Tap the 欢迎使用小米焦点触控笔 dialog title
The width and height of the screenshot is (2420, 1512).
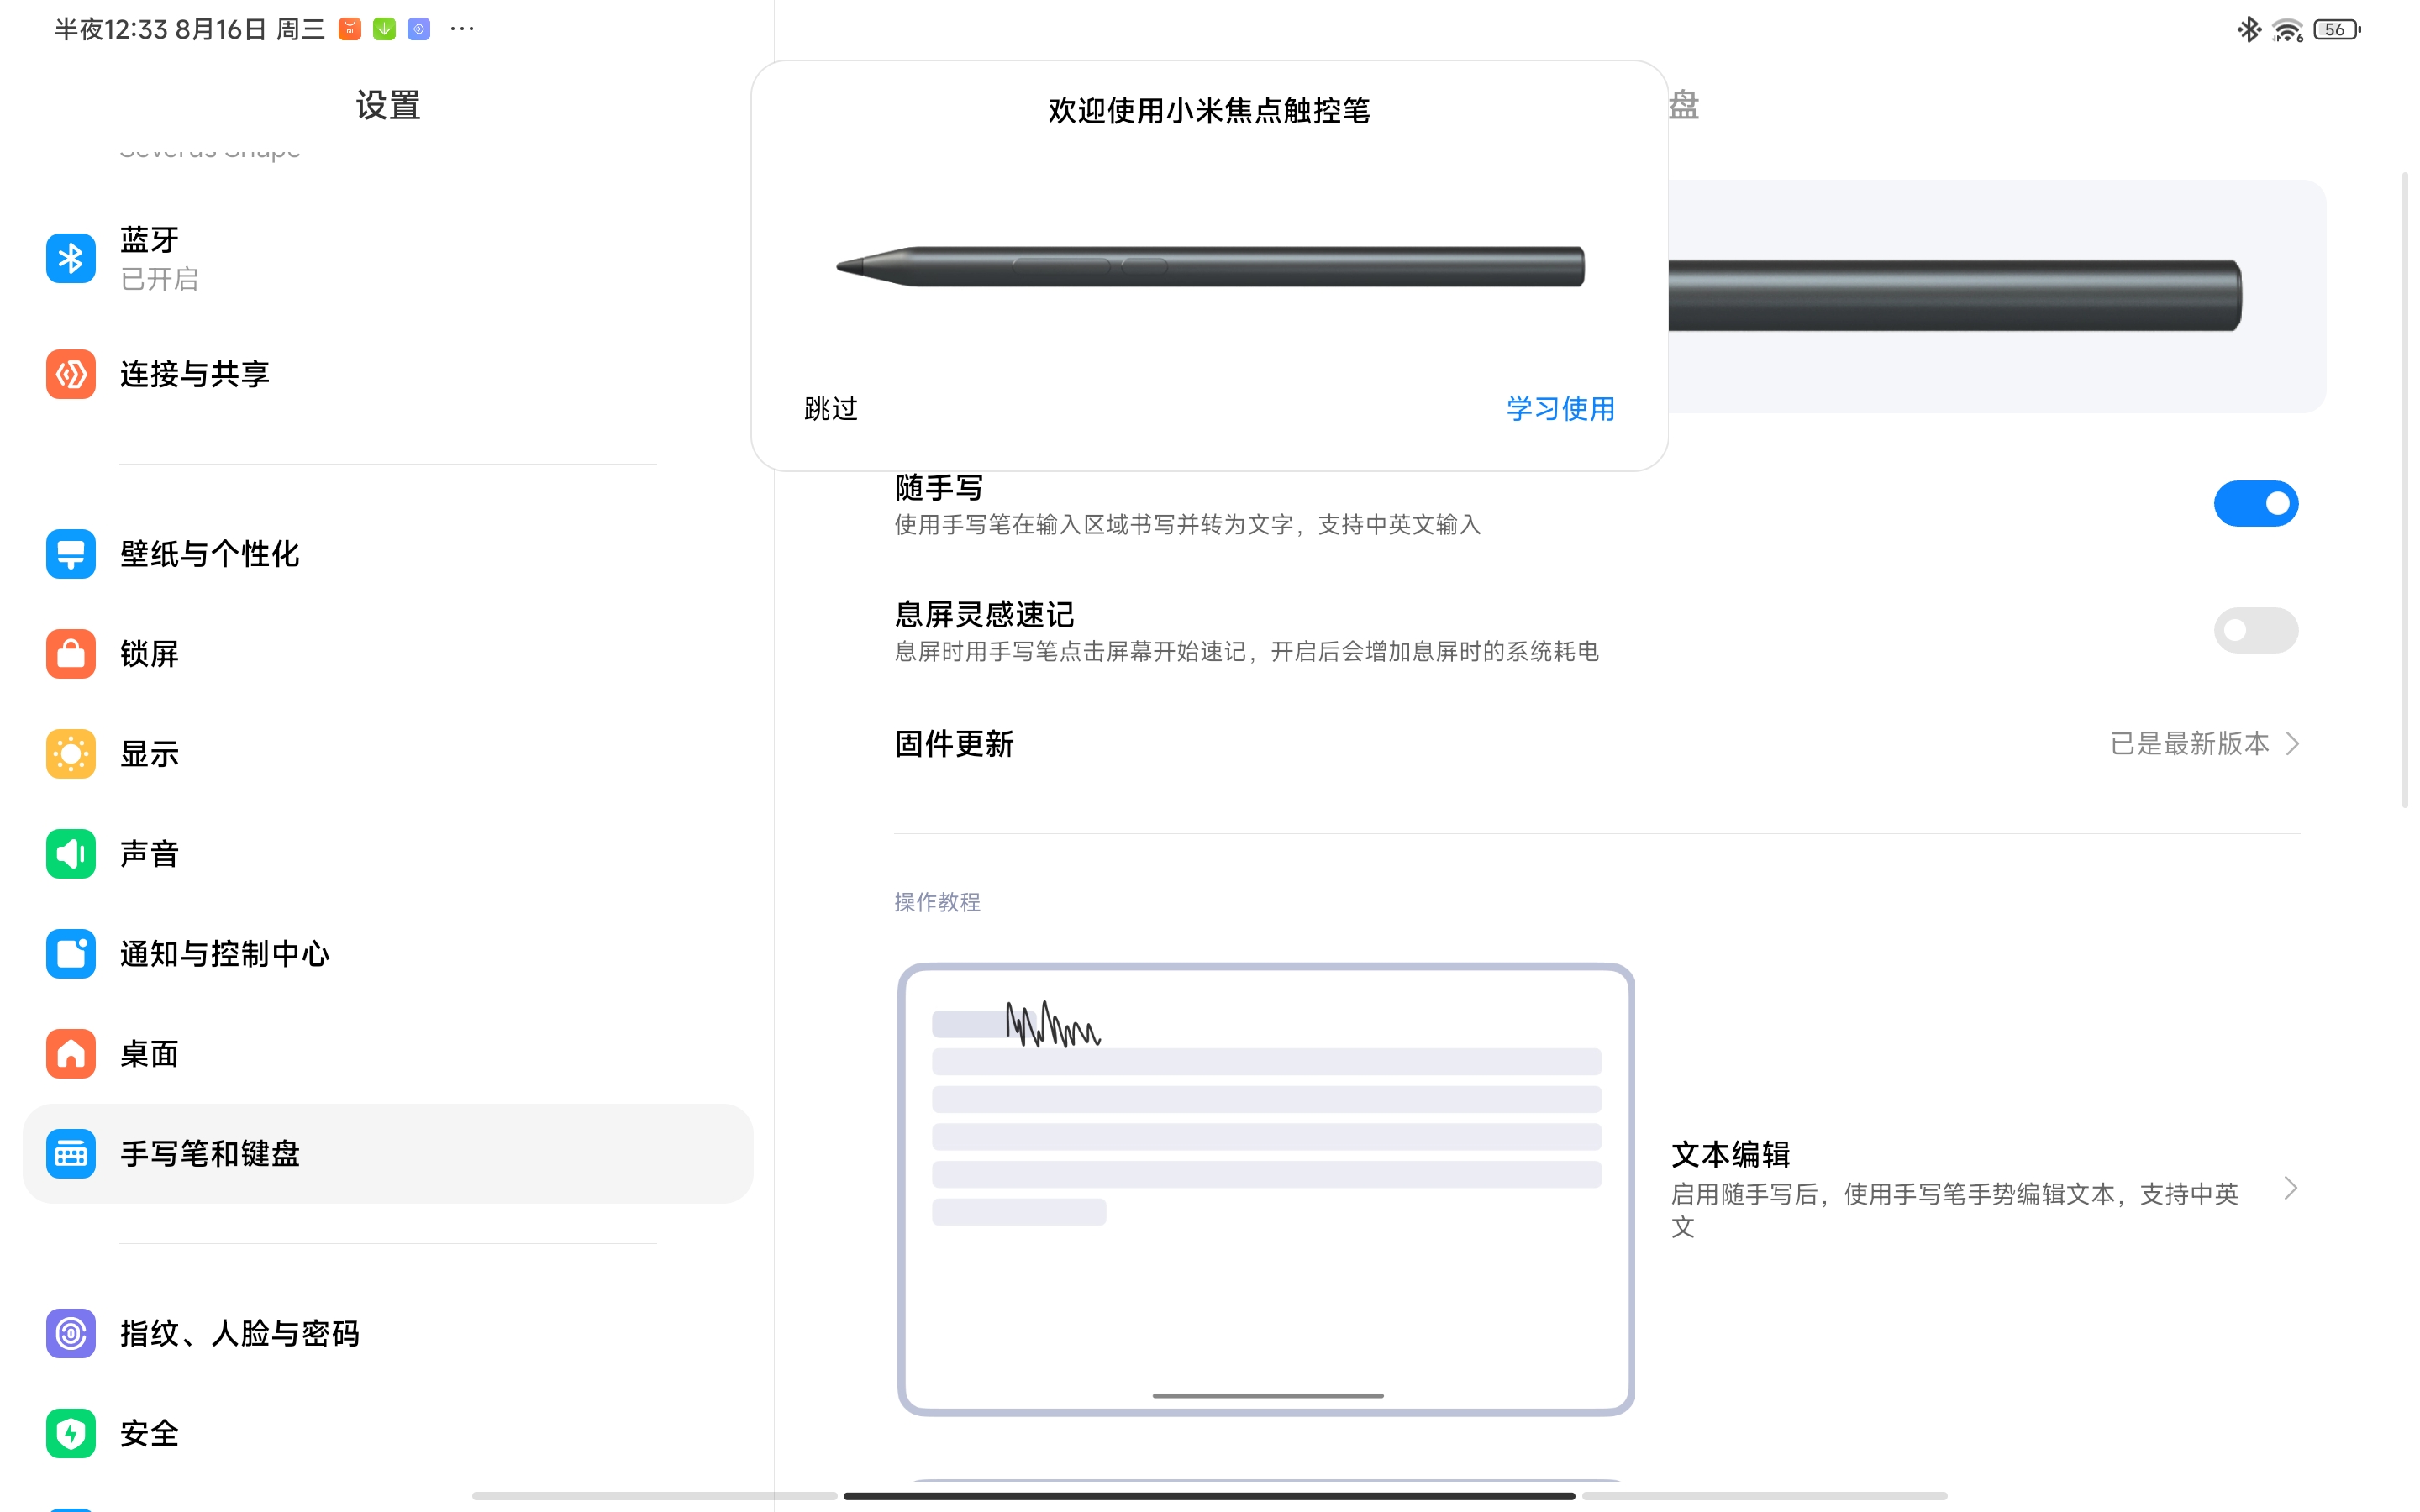click(x=1209, y=110)
